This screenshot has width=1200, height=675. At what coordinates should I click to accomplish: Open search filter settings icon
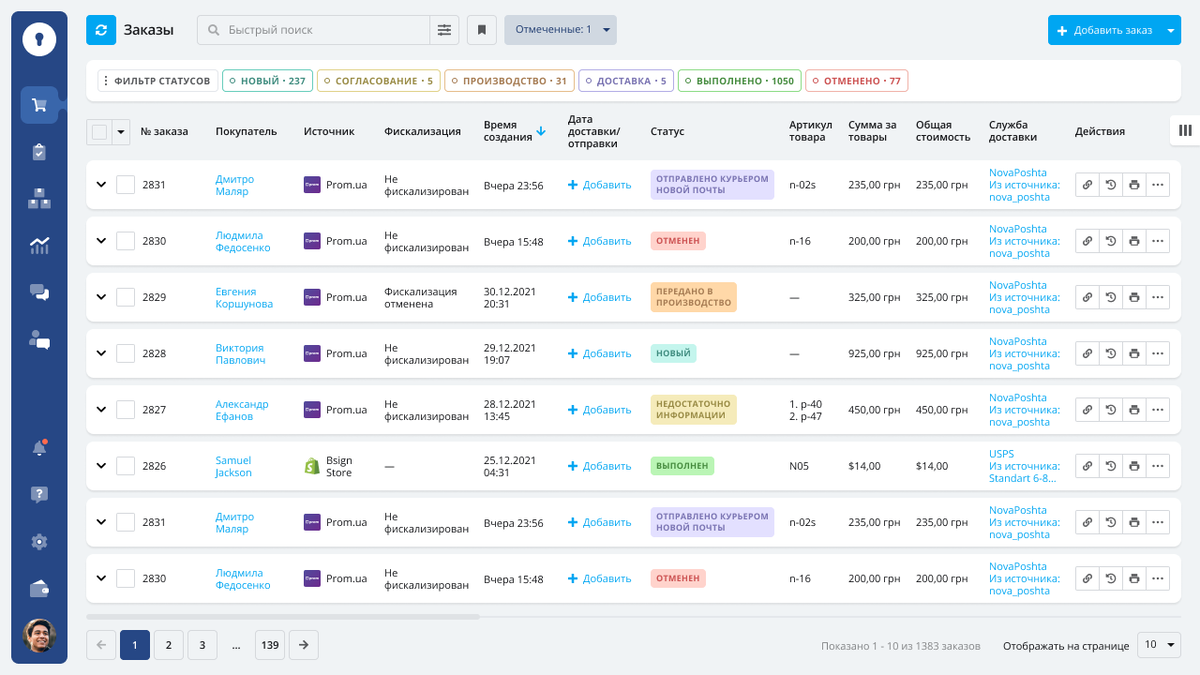(x=444, y=30)
